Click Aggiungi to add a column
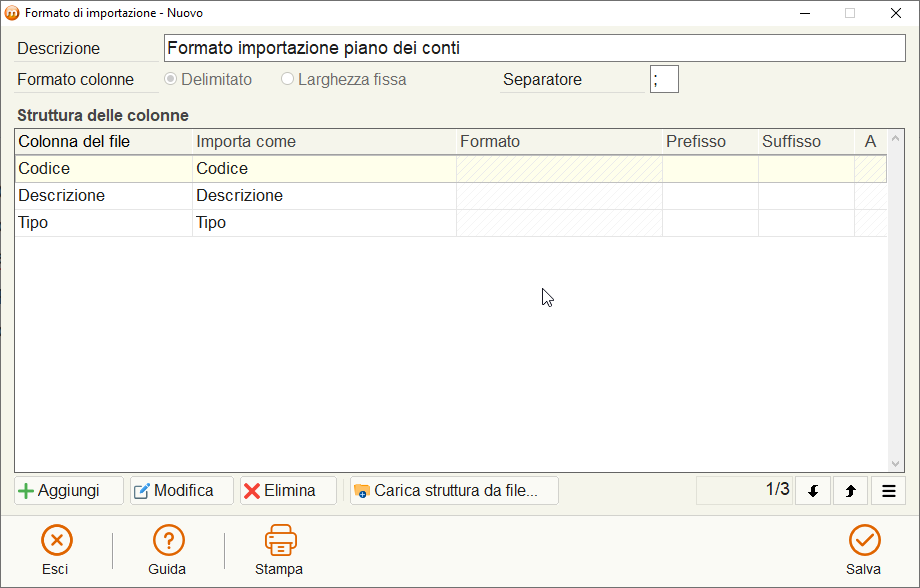 pos(69,491)
